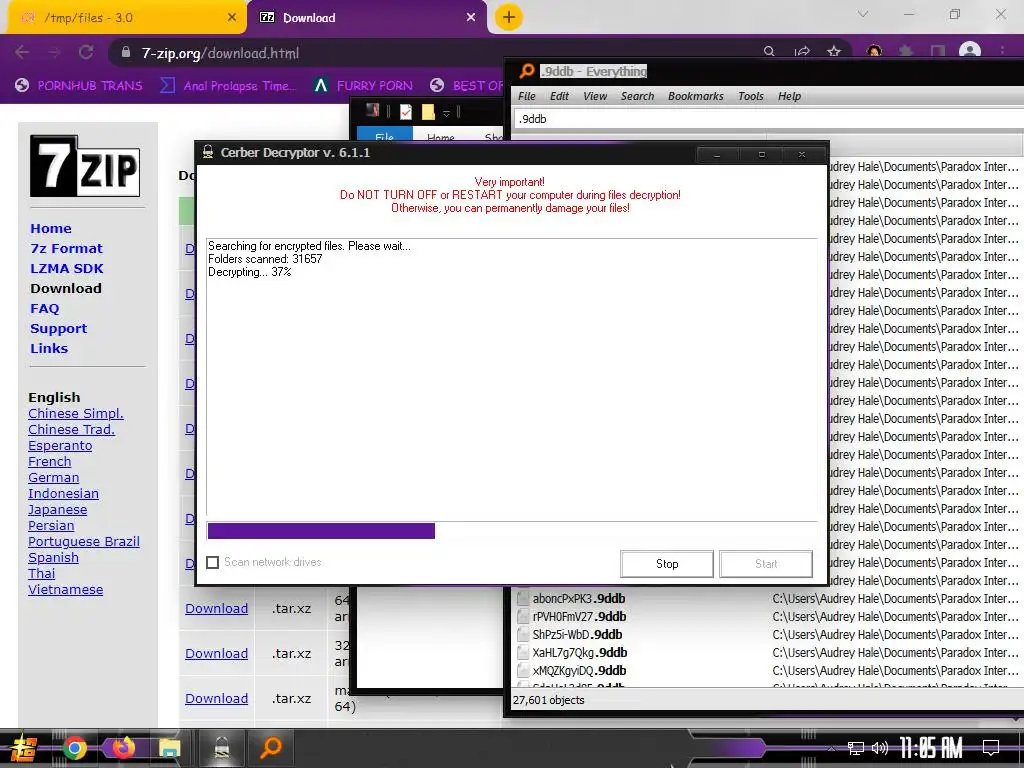
Task: Click the Cerber Decryptor taskbar icon
Action: 222,748
